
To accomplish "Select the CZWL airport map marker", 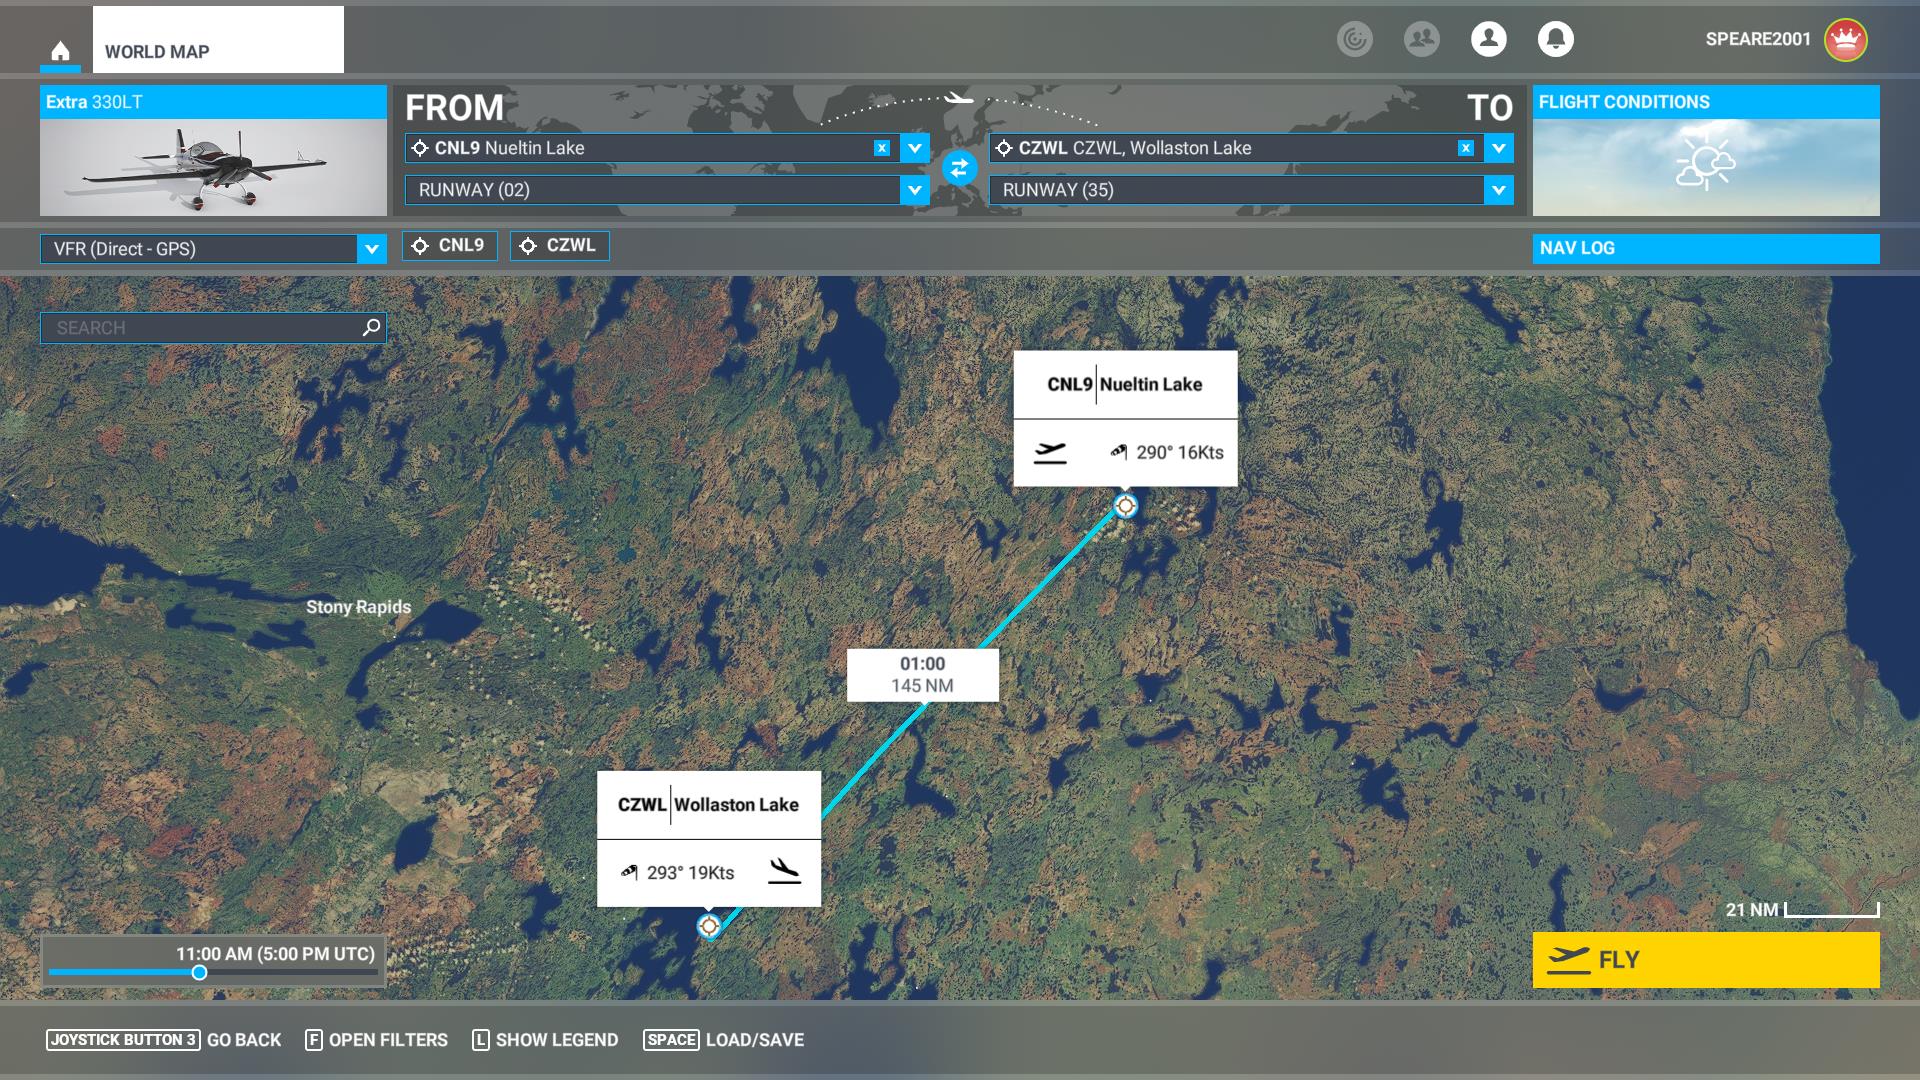I will (709, 927).
